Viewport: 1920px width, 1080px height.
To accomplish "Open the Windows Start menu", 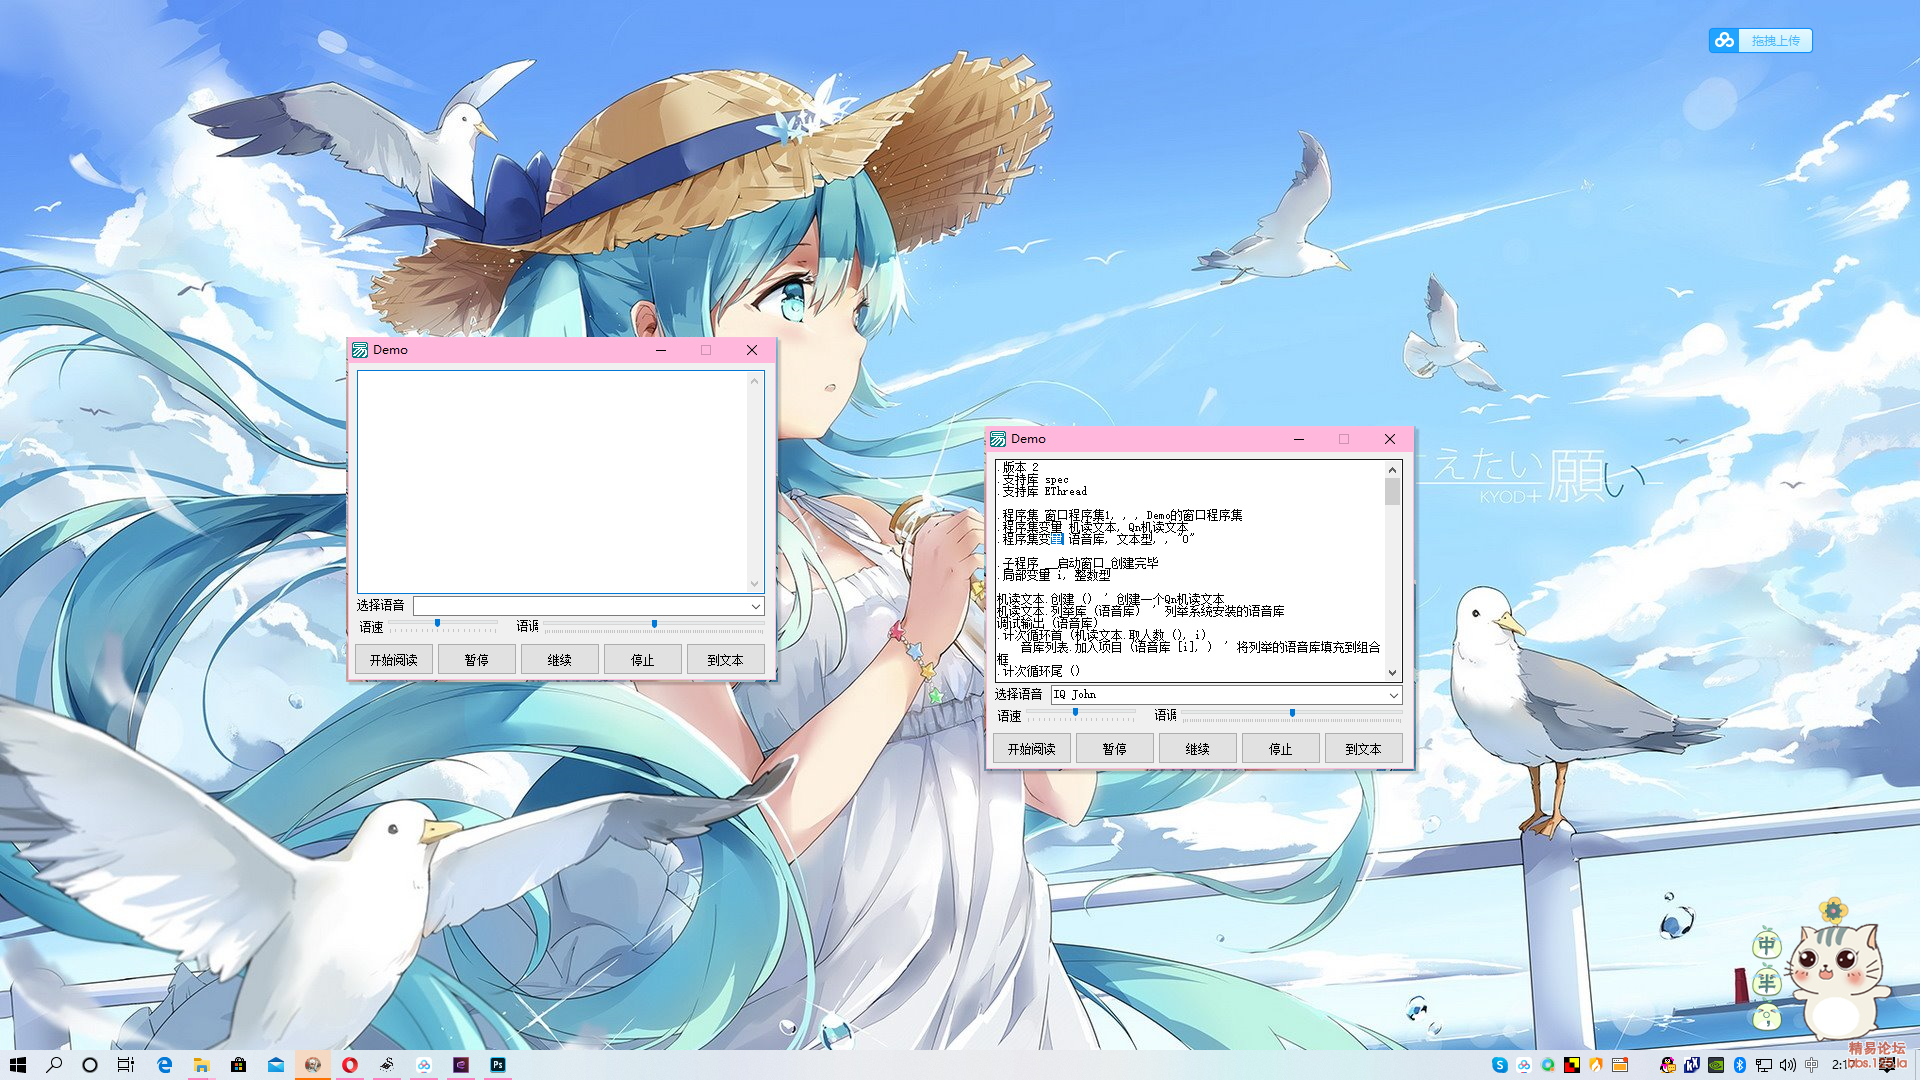I will tap(17, 1065).
